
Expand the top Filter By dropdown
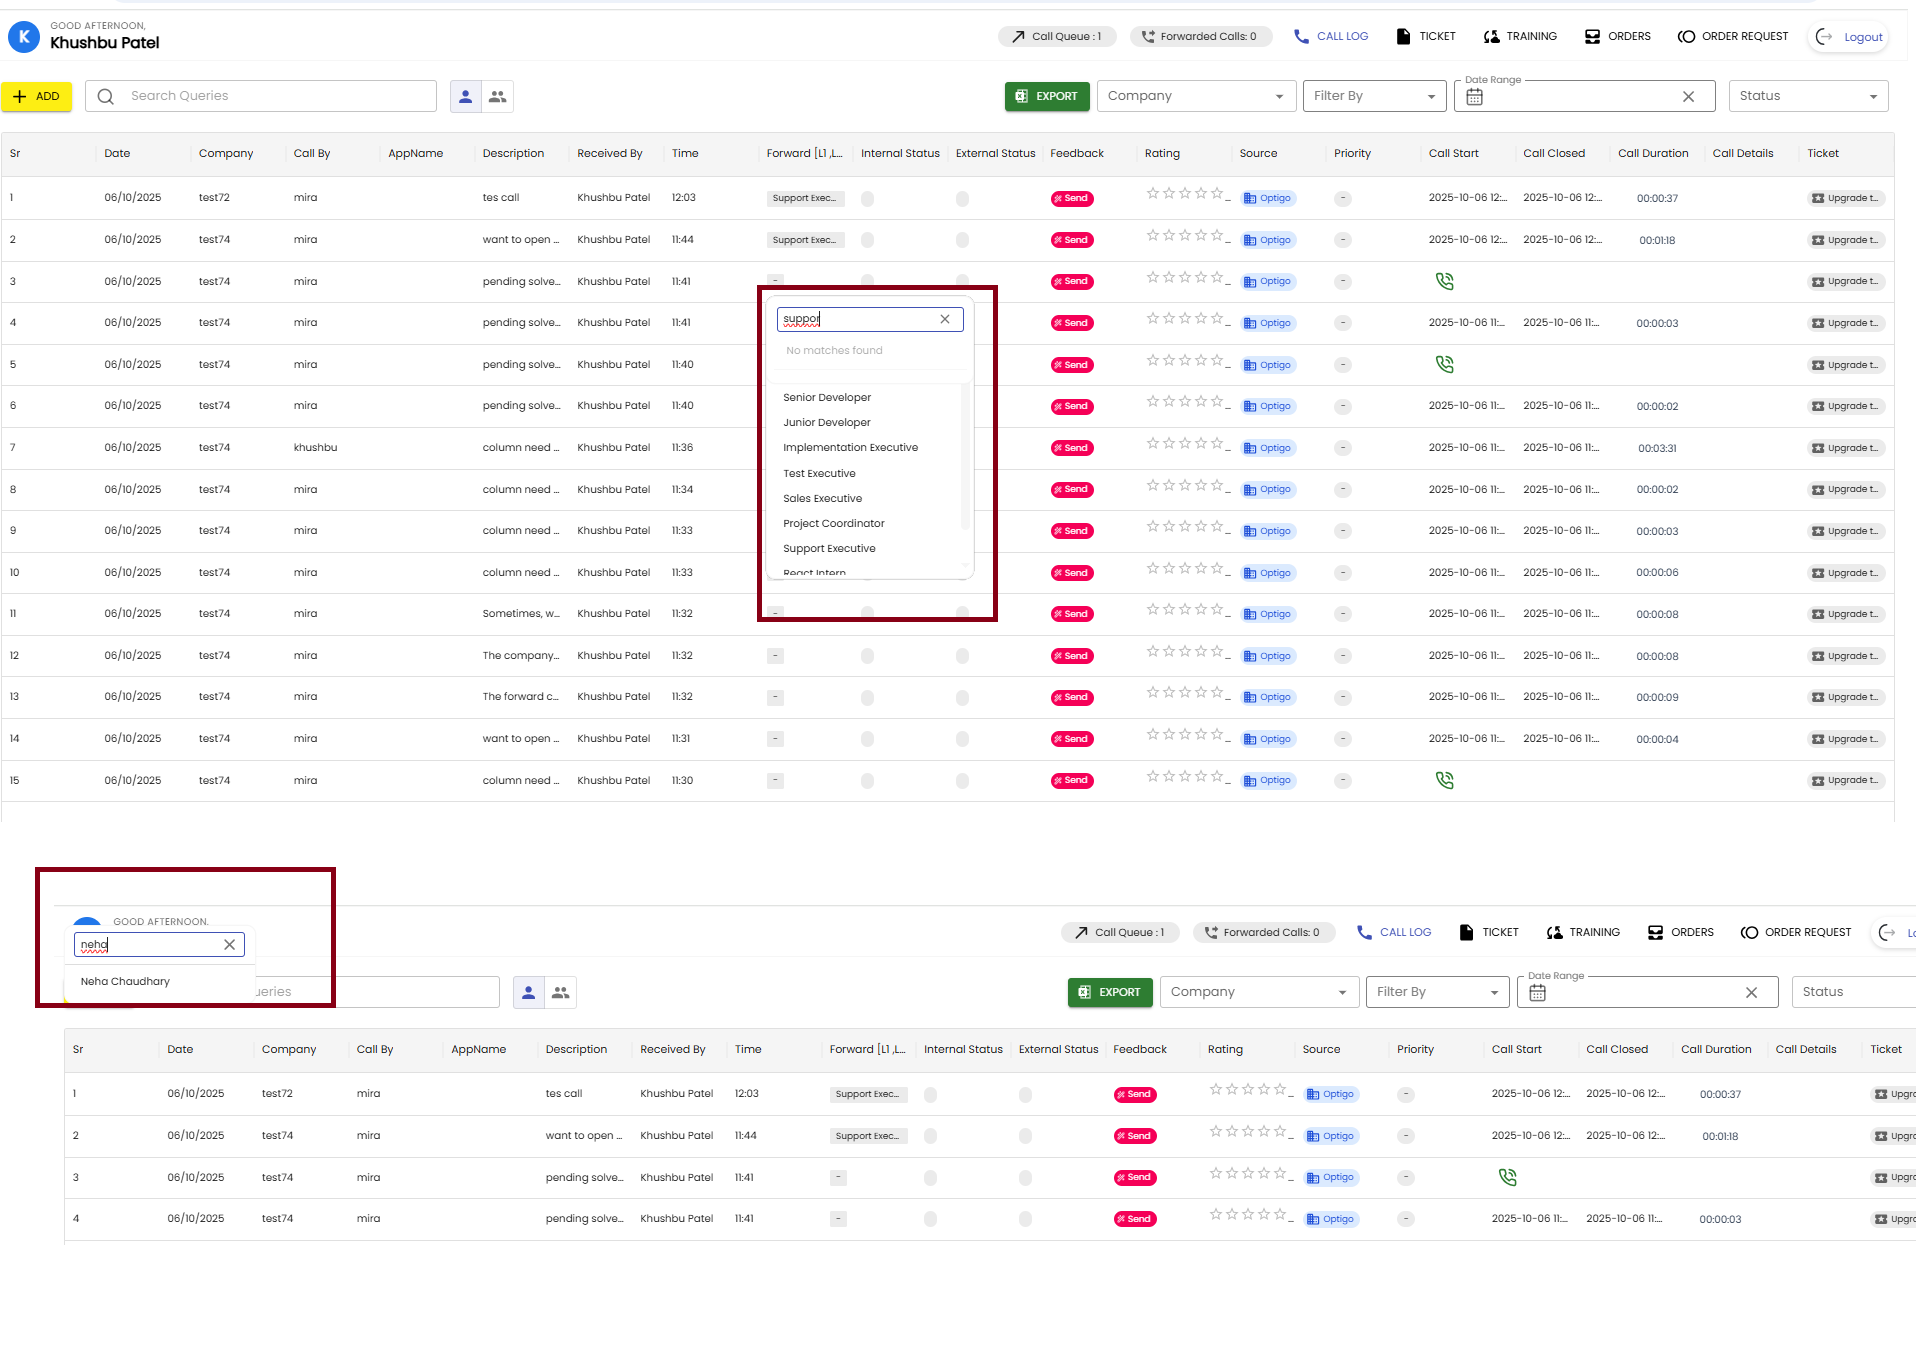(x=1374, y=97)
